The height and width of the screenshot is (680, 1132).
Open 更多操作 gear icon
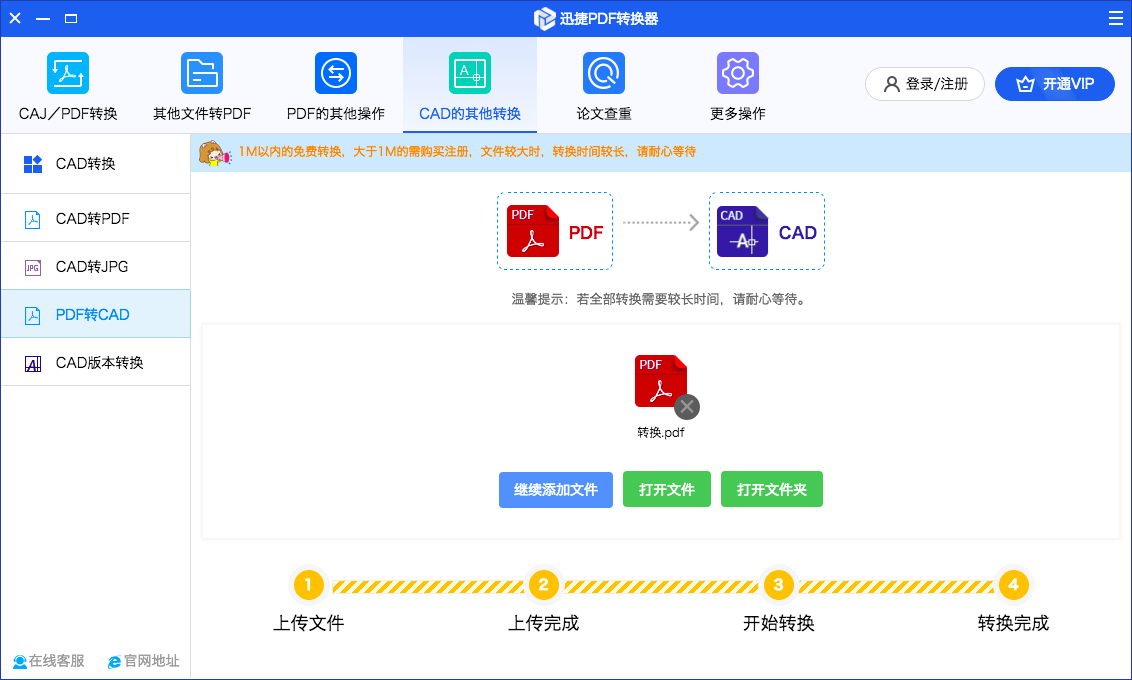[x=738, y=73]
